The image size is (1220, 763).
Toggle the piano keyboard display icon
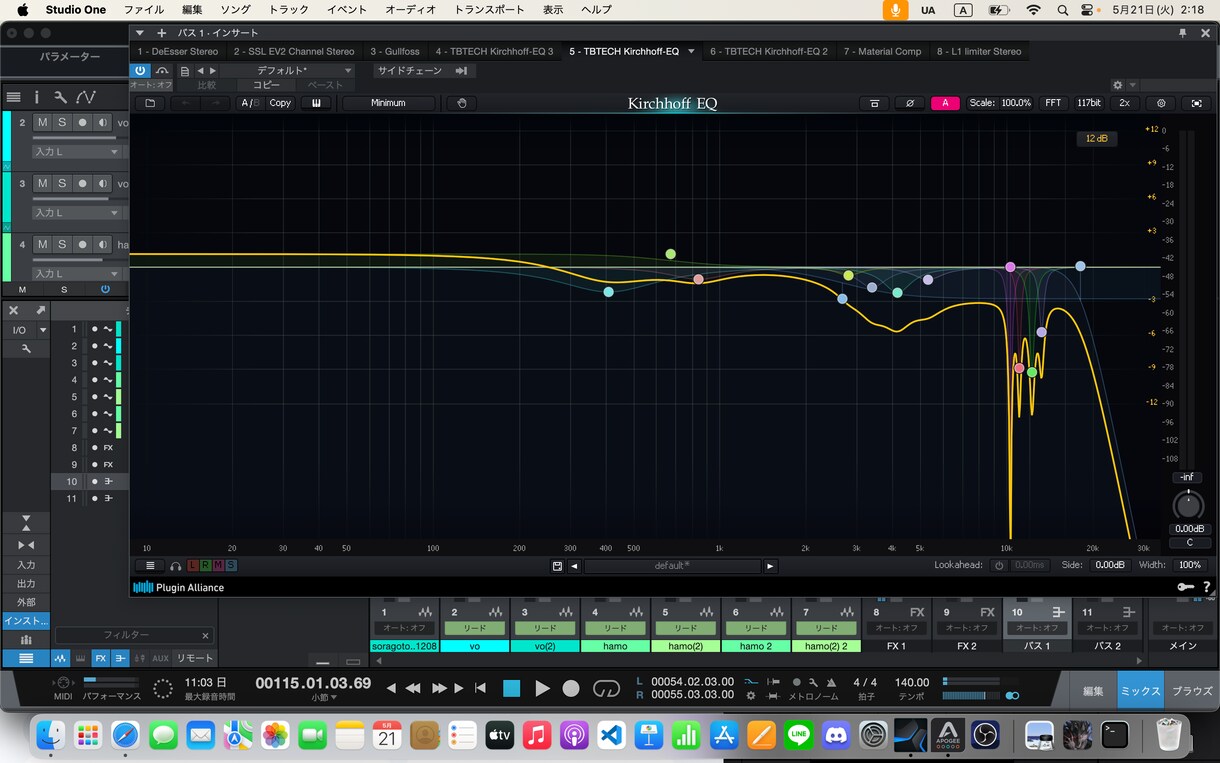[316, 103]
